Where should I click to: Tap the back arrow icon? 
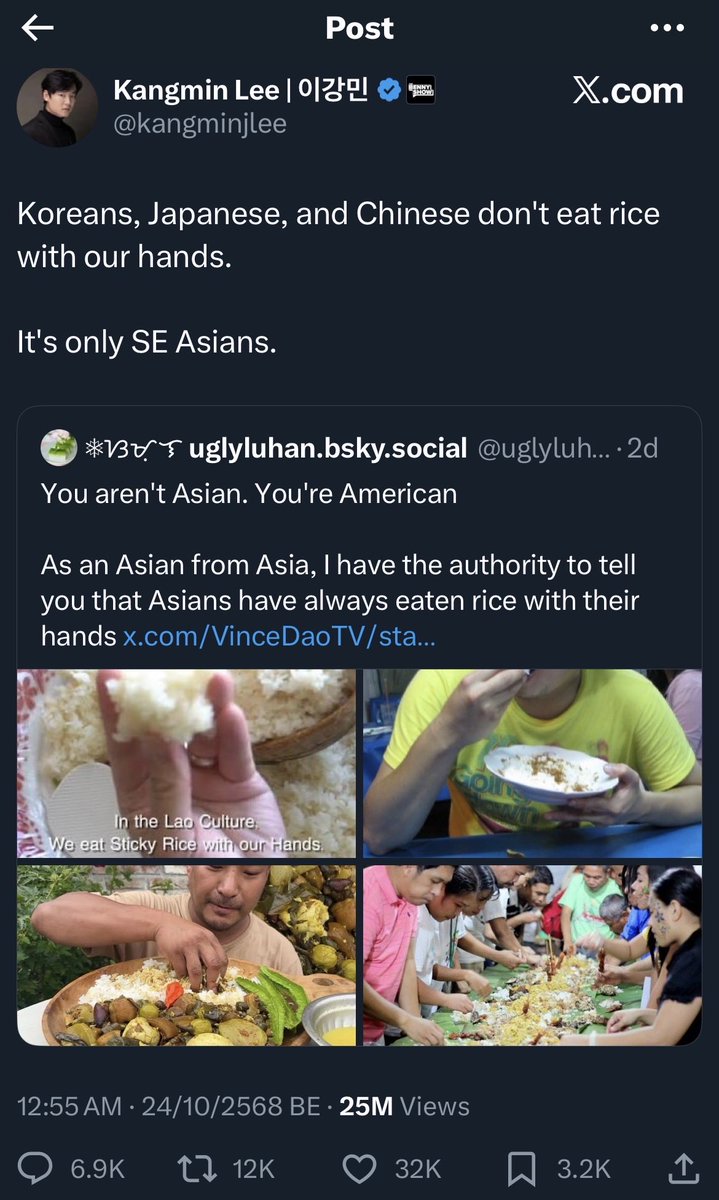38,29
